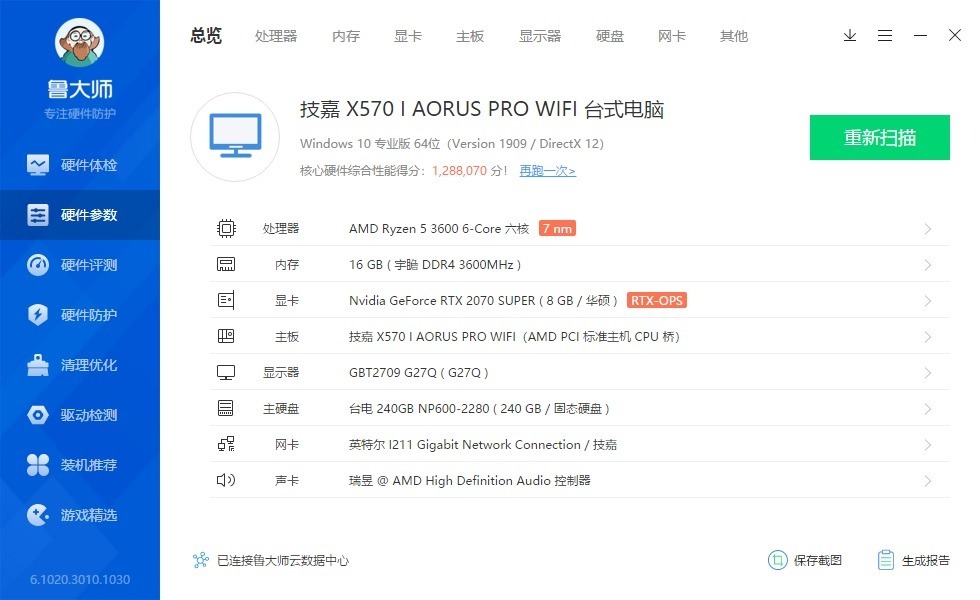Screen dimensions: 980x600
Task: Click the network icon in the 网卡 row
Action: pyautogui.click(x=226, y=444)
